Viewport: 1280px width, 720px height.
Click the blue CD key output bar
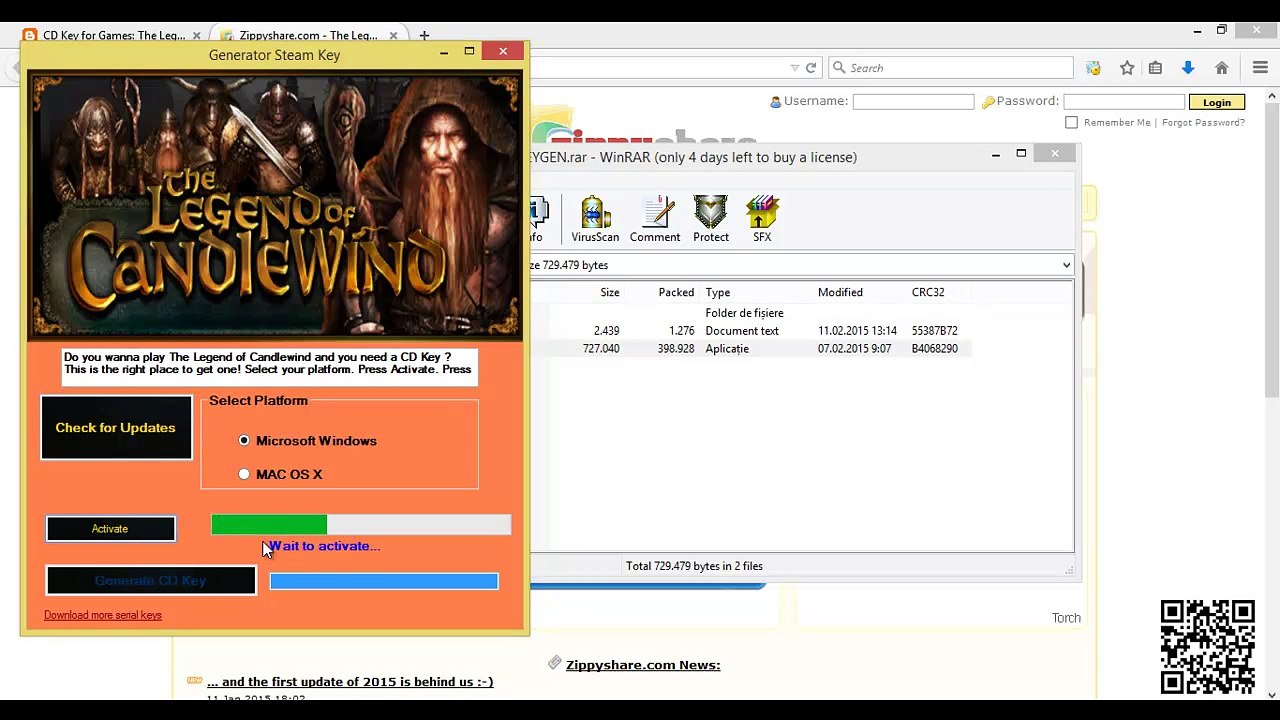(x=384, y=581)
